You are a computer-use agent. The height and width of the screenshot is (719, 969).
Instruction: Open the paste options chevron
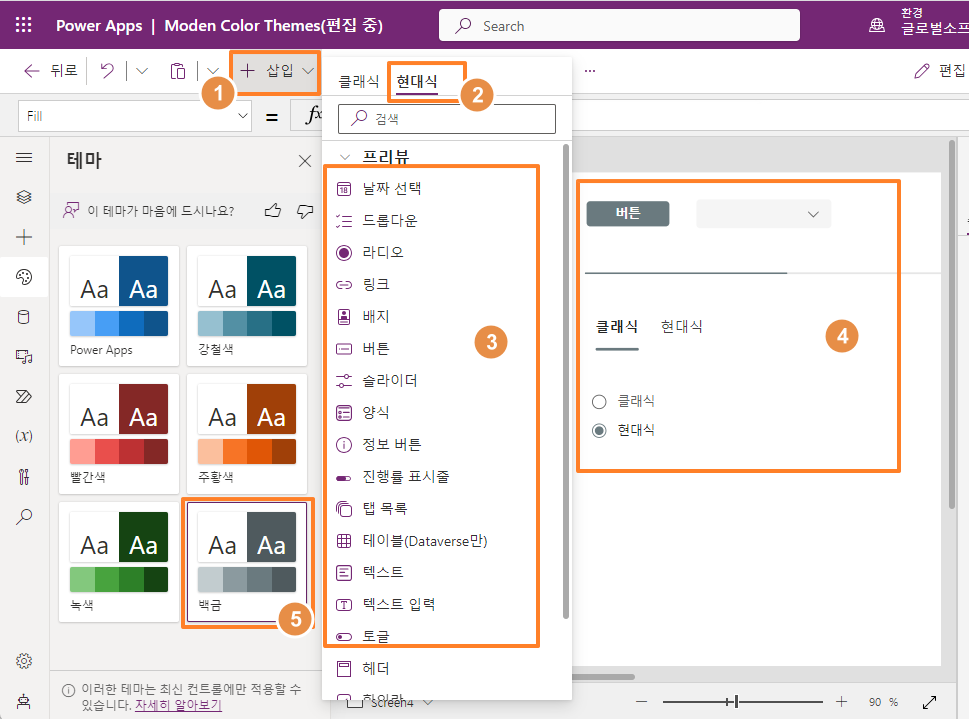tap(213, 70)
